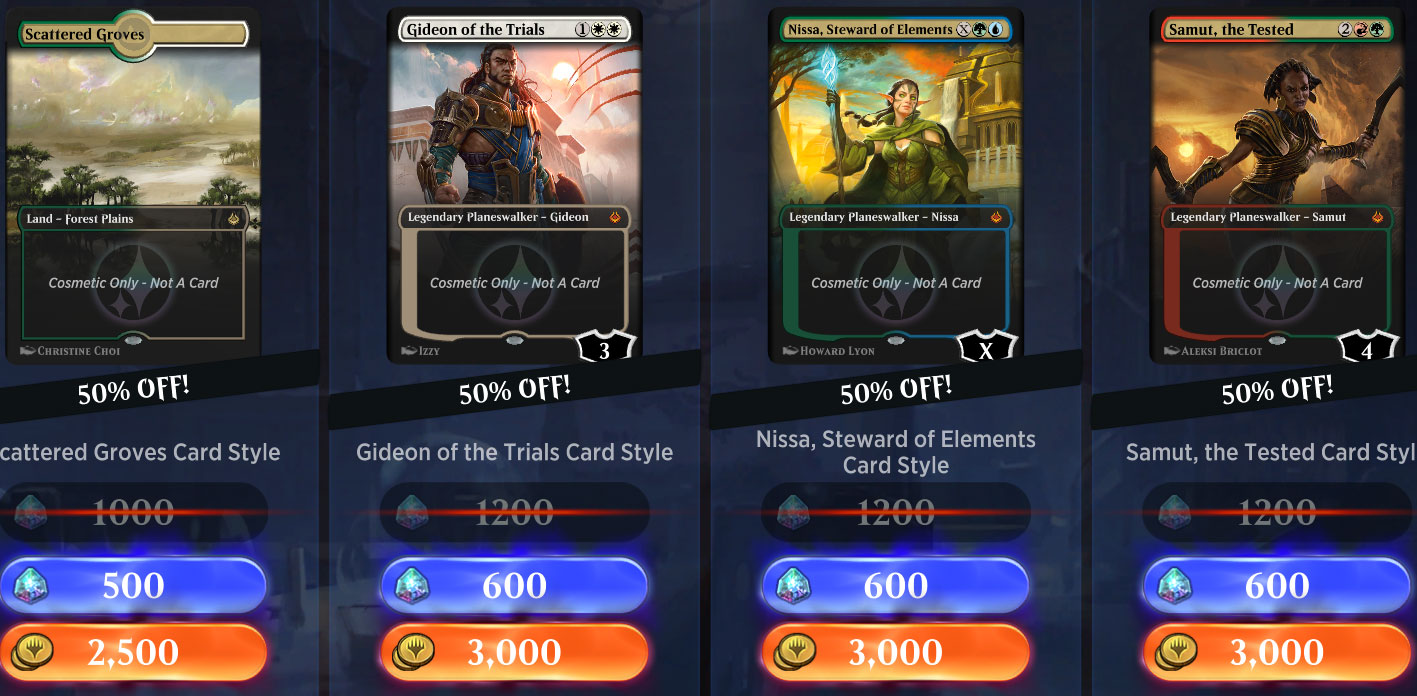Image resolution: width=1417 pixels, height=696 pixels.
Task: View Samut, the Tested card art
Action: [1277, 186]
